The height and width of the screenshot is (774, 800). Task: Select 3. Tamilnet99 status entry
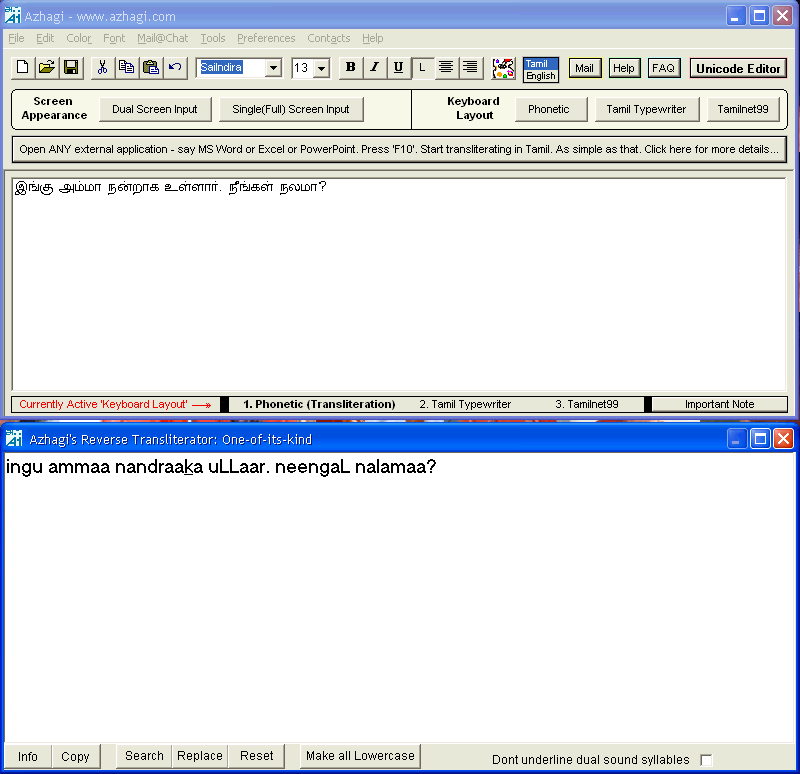[x=587, y=404]
